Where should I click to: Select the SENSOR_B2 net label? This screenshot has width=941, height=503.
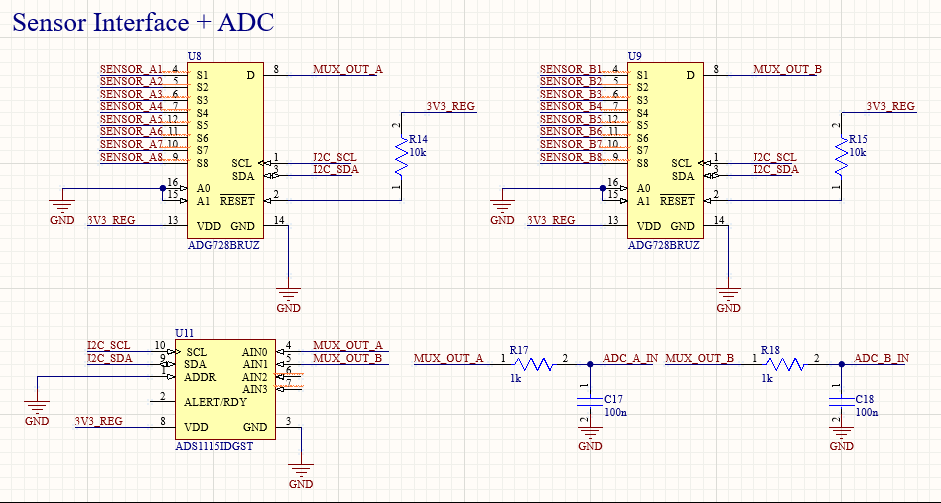pyautogui.click(x=571, y=81)
